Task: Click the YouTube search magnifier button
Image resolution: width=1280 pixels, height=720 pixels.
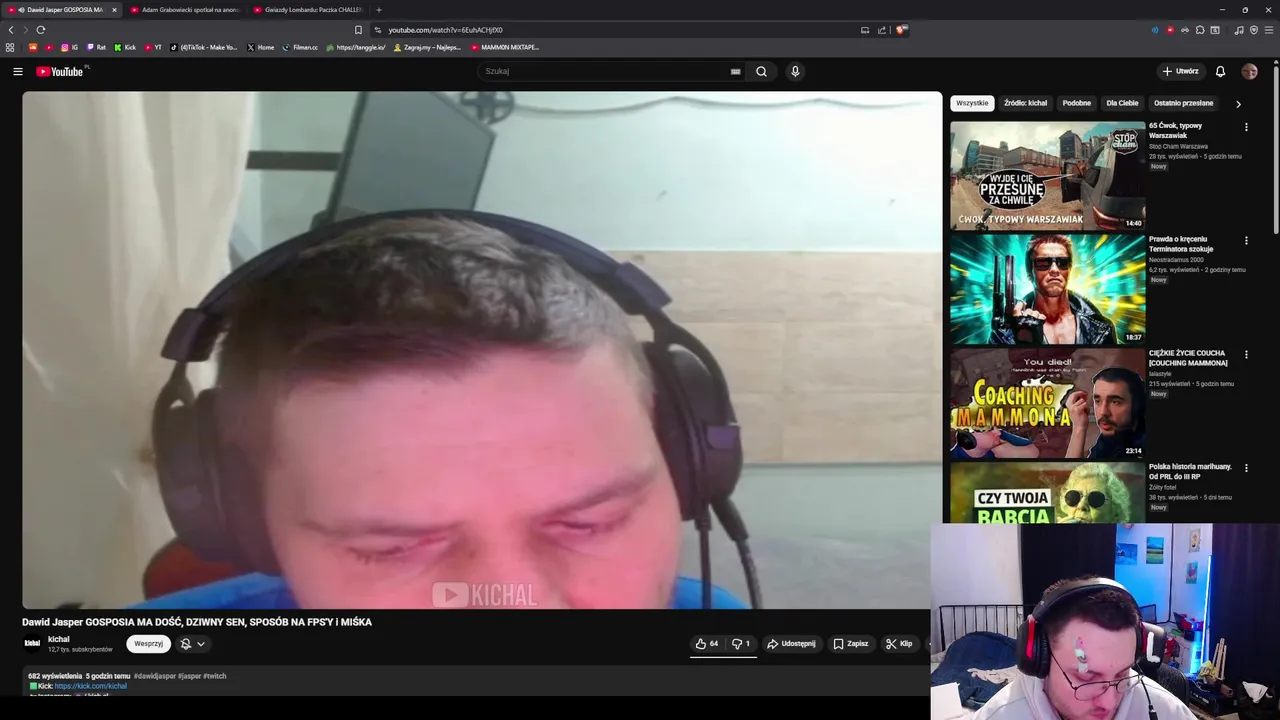Action: click(x=761, y=71)
